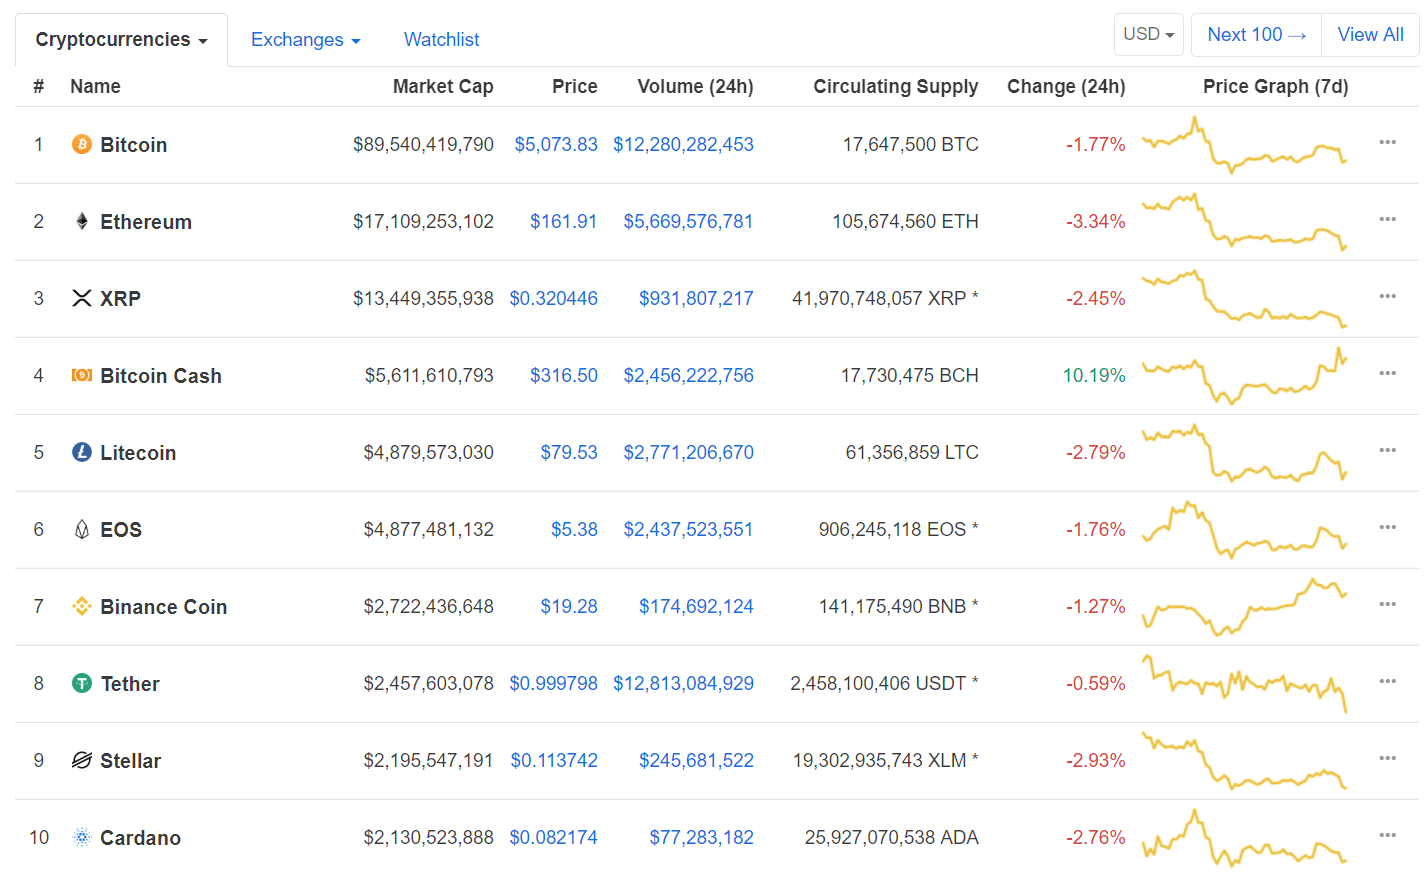This screenshot has width=1427, height=872.
Task: Open the Bitcoin name link
Action: (133, 145)
